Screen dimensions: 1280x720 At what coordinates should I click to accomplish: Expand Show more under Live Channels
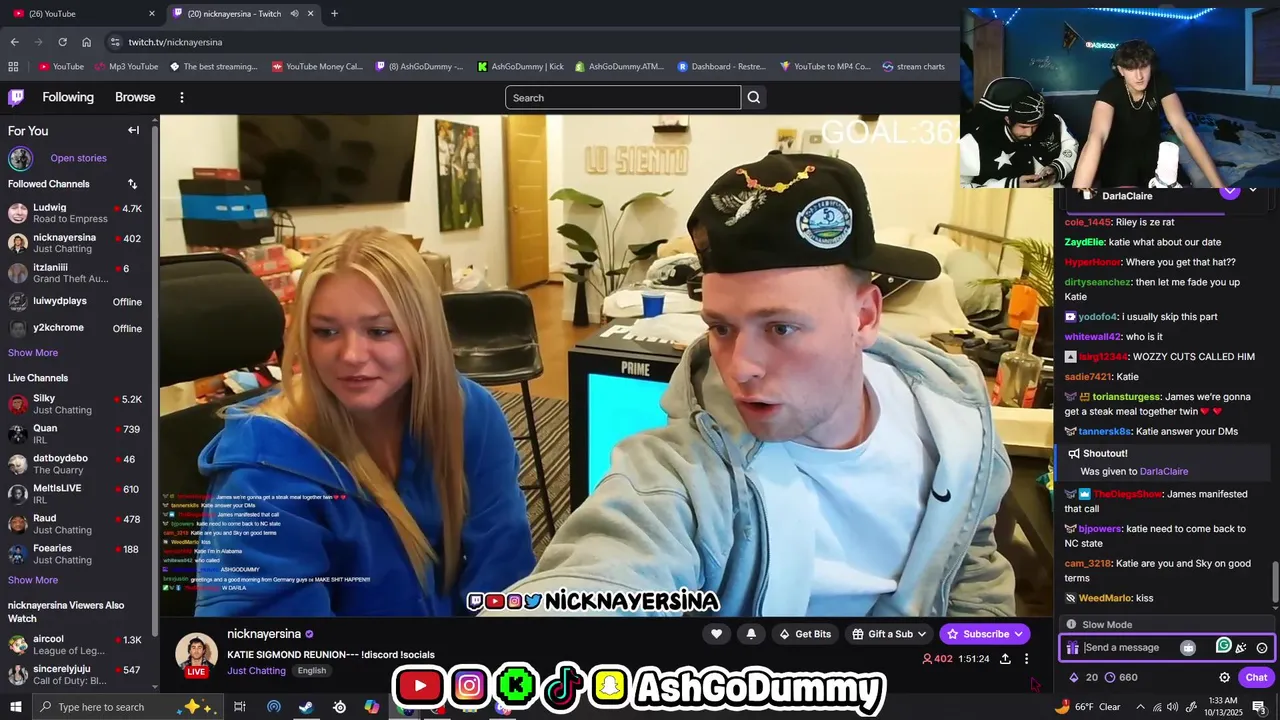point(33,580)
